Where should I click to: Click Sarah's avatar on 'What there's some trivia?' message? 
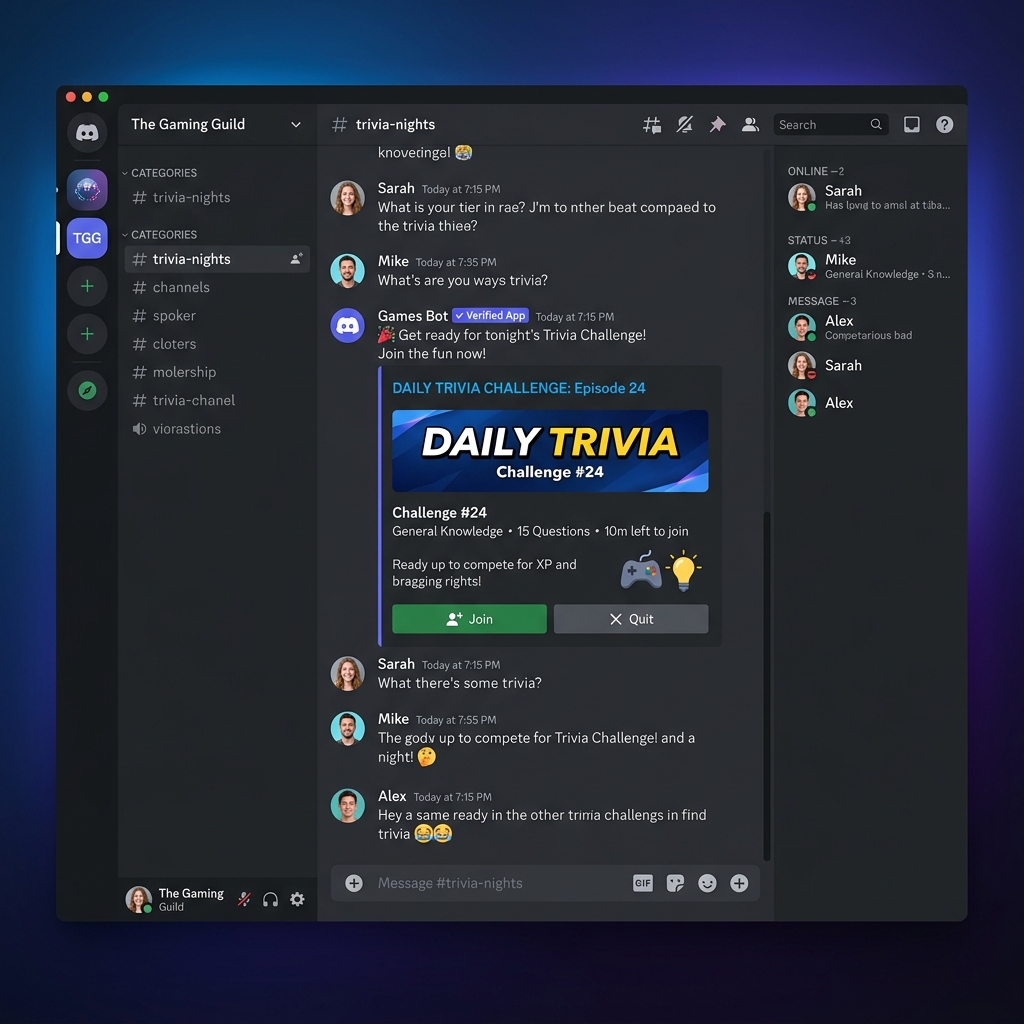[347, 673]
